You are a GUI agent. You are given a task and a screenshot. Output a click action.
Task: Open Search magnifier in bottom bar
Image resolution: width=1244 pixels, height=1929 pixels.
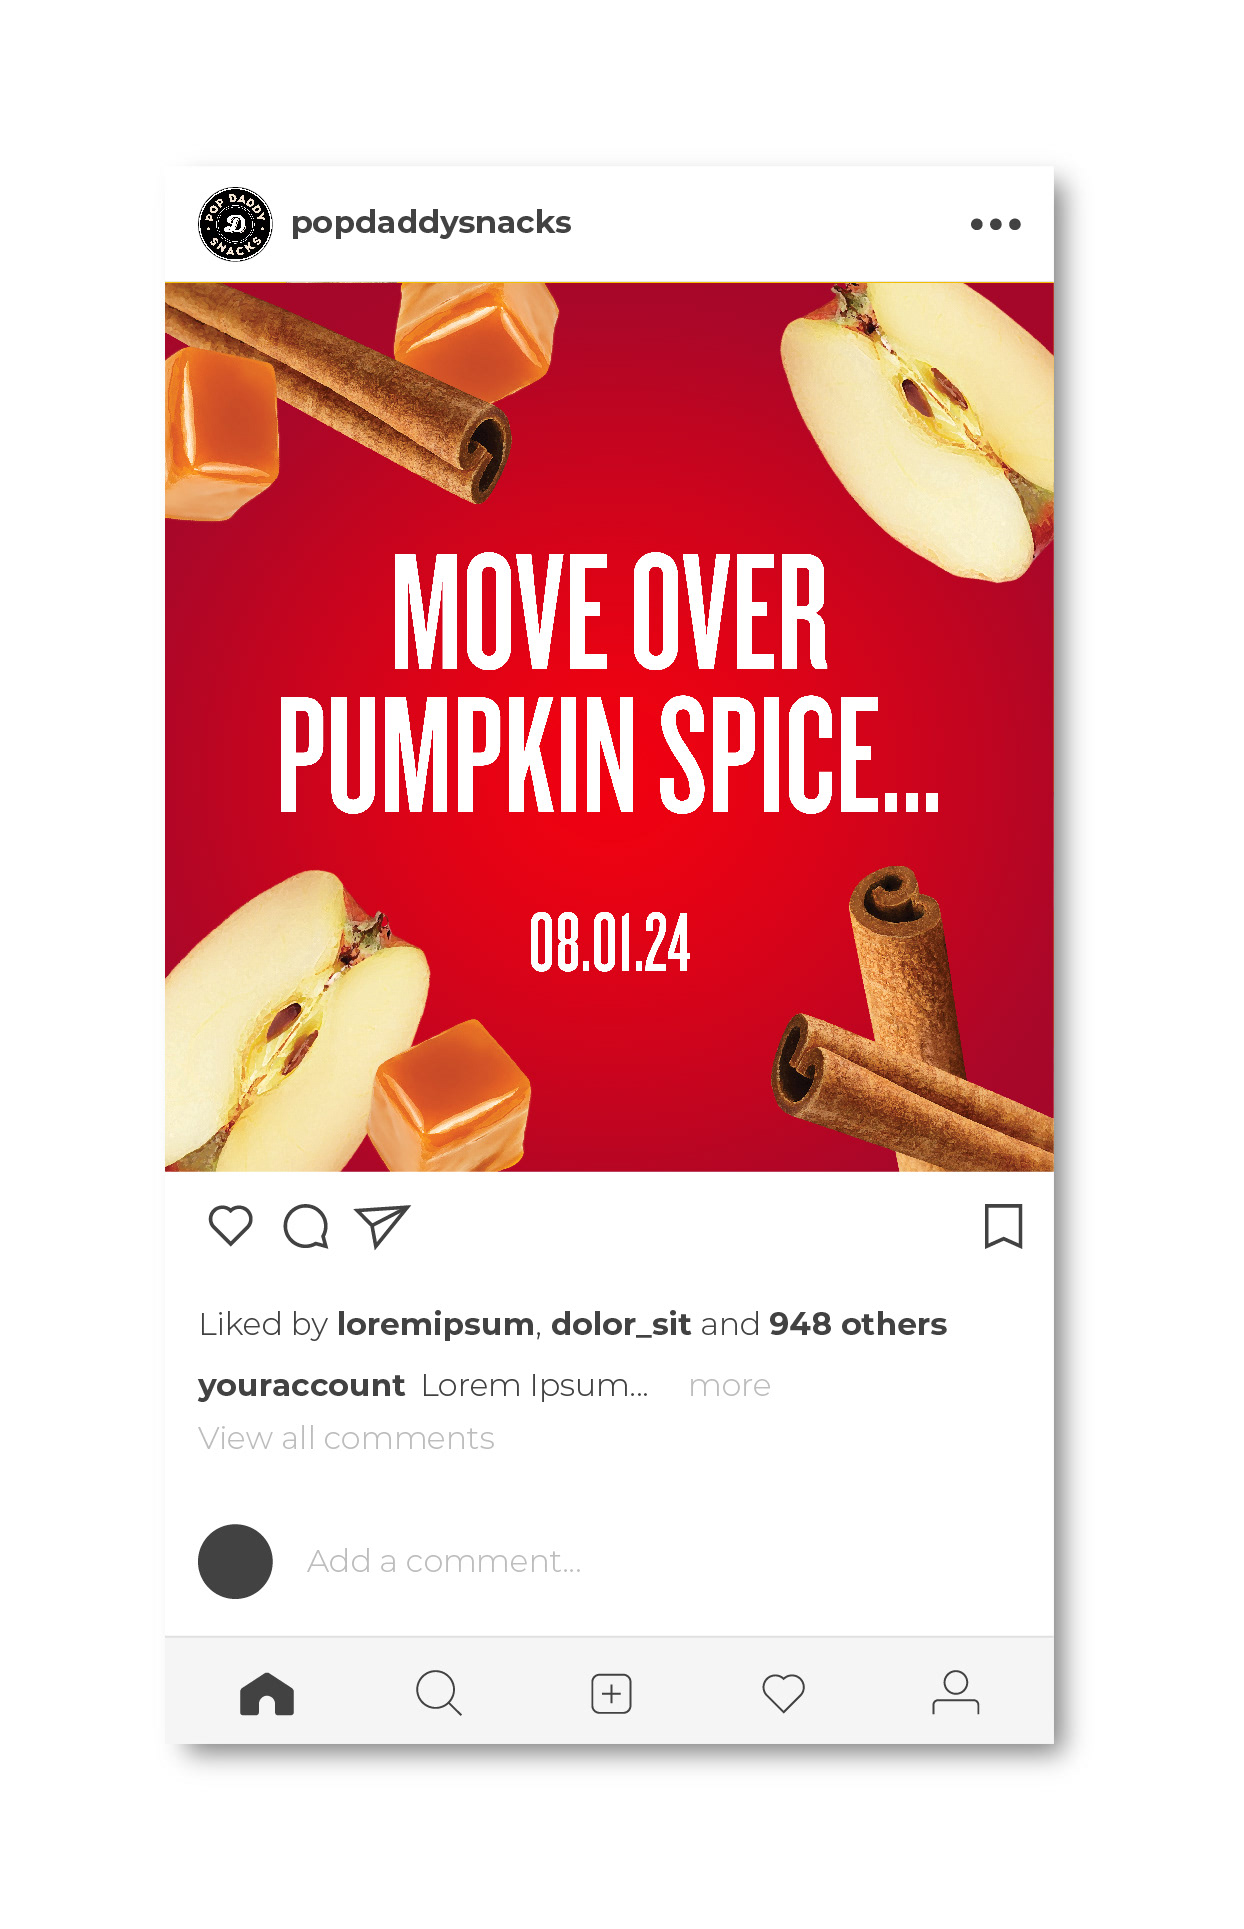[x=439, y=1693]
